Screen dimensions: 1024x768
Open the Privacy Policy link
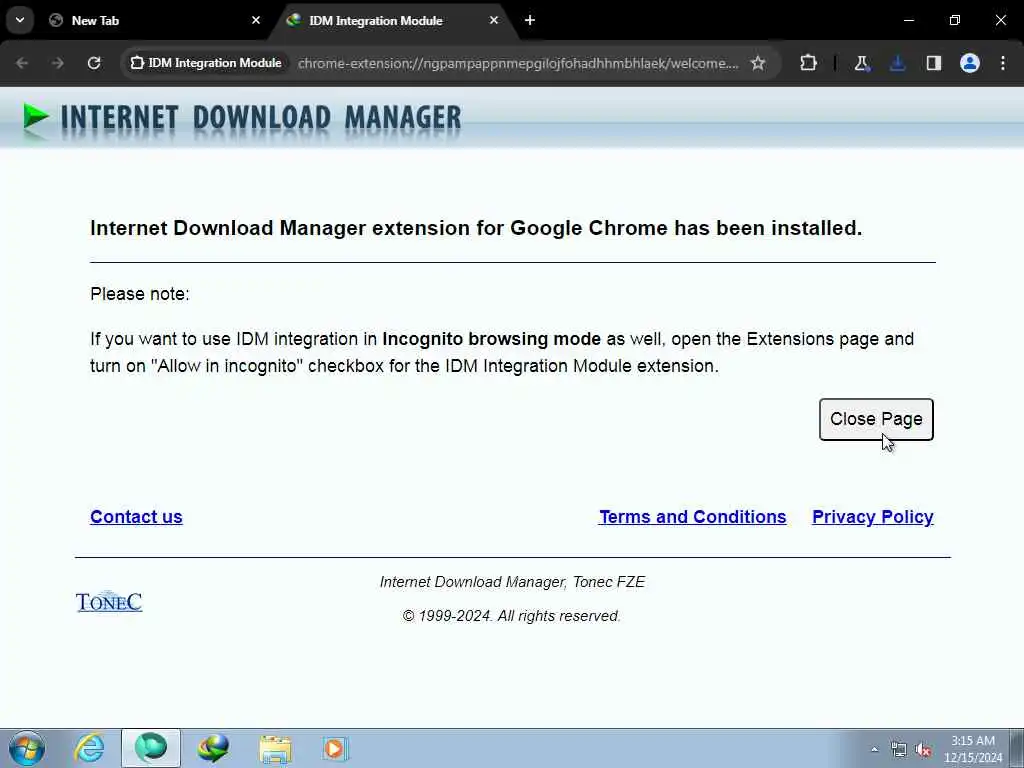[x=872, y=517]
